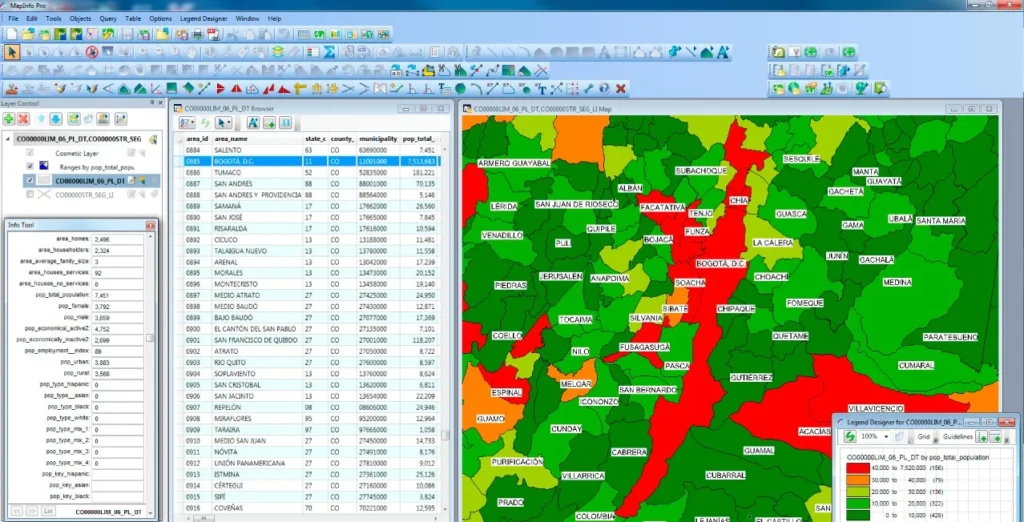Activate the Select arrow tool
Viewport: 1024px width, 522px height.
(x=12, y=52)
